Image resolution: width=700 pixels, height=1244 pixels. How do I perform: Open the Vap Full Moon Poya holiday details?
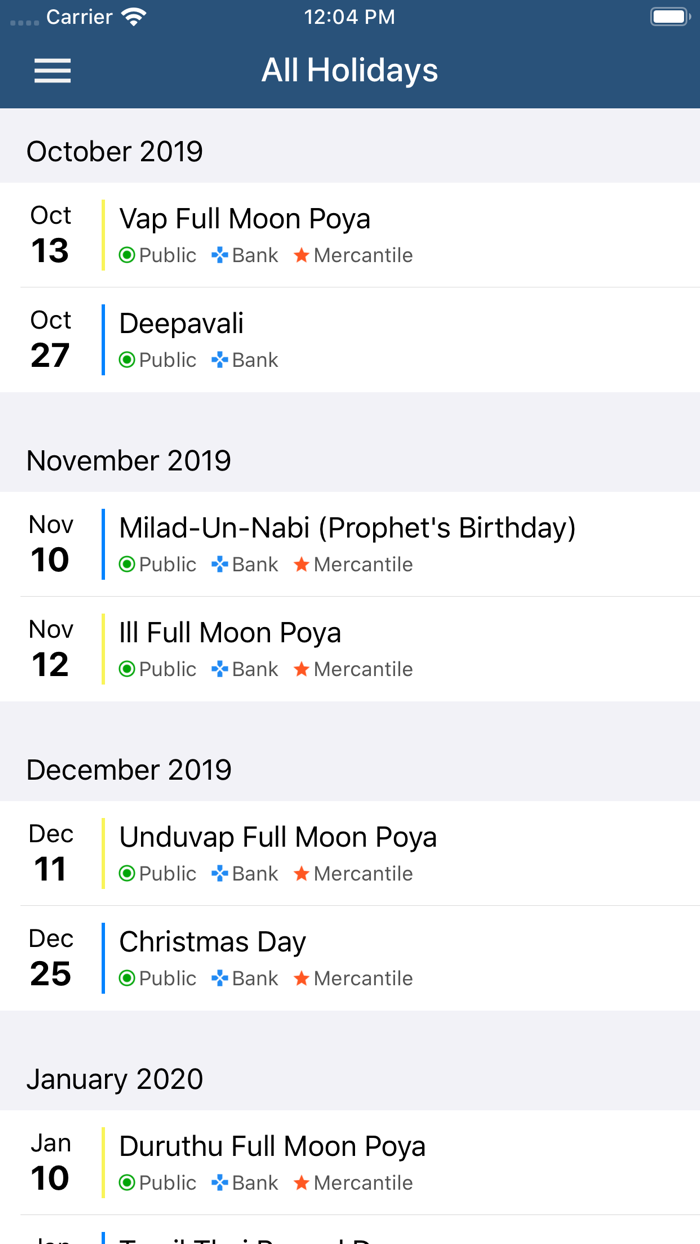tap(350, 234)
